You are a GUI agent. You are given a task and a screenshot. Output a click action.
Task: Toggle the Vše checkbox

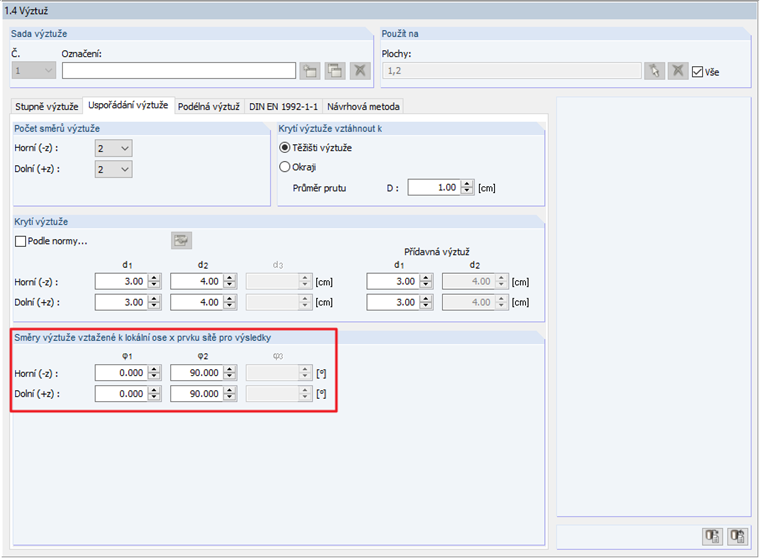[697, 72]
